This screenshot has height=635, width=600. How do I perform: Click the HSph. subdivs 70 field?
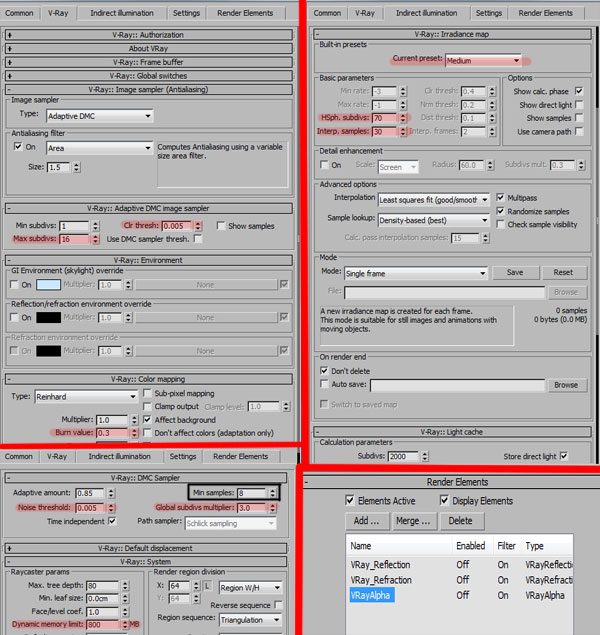(x=385, y=118)
